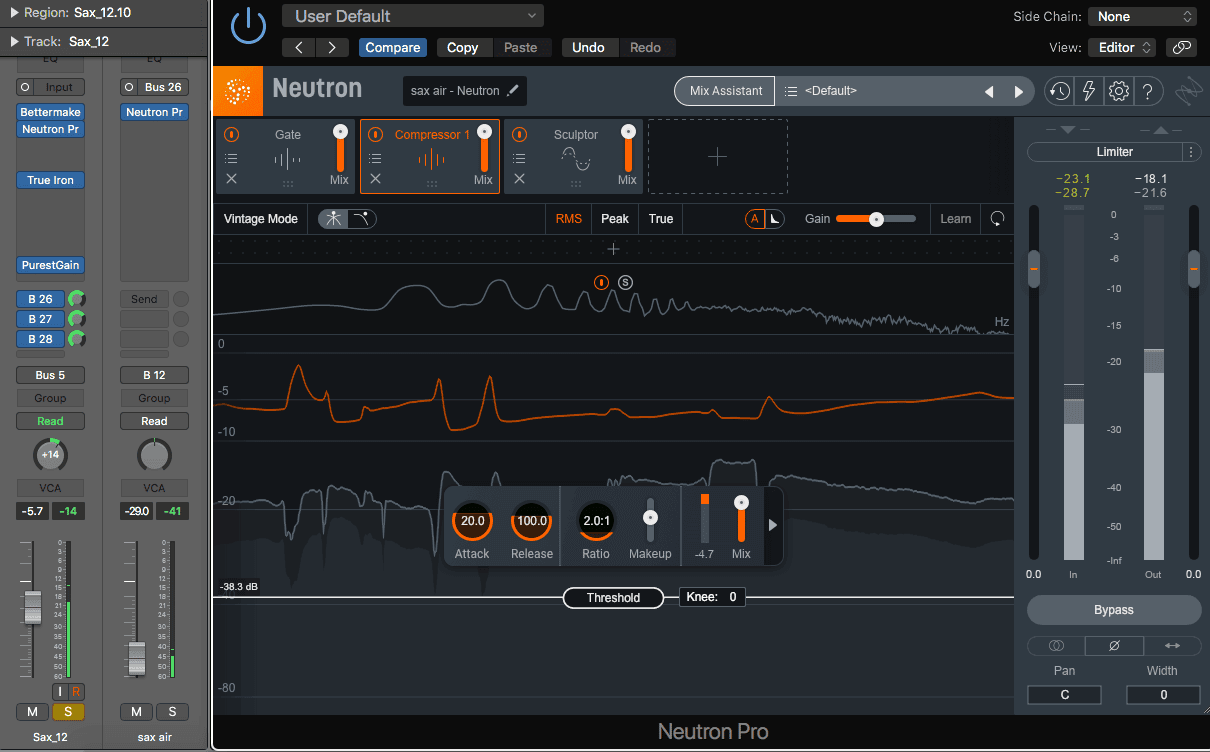Add a band with the plus icon
This screenshot has height=752, width=1210.
(x=614, y=249)
